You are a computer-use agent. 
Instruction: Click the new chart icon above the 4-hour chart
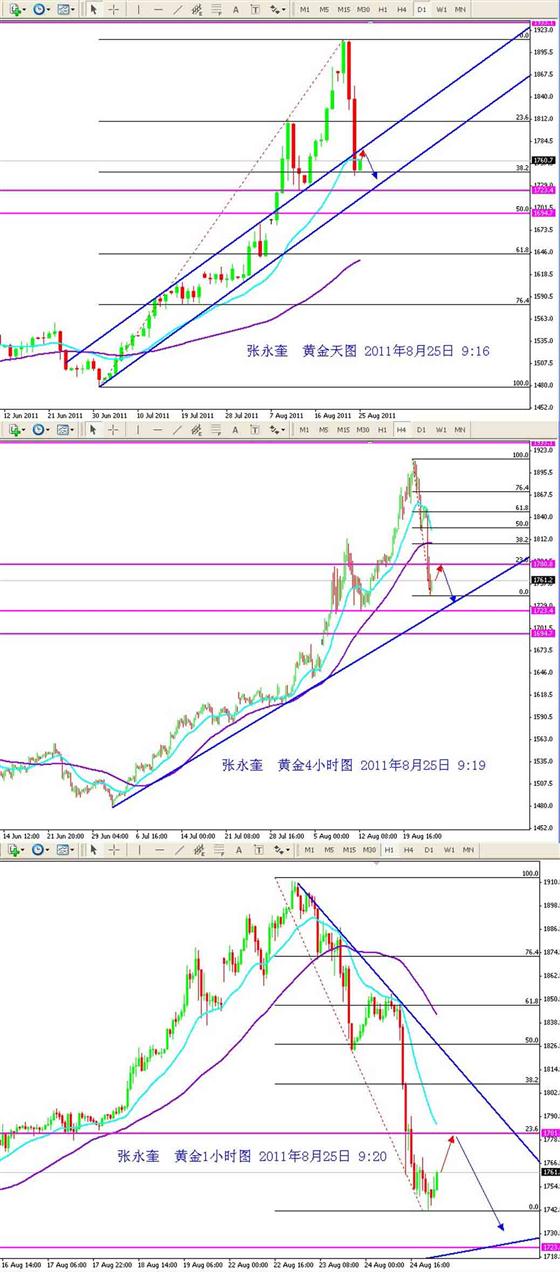[13, 429]
